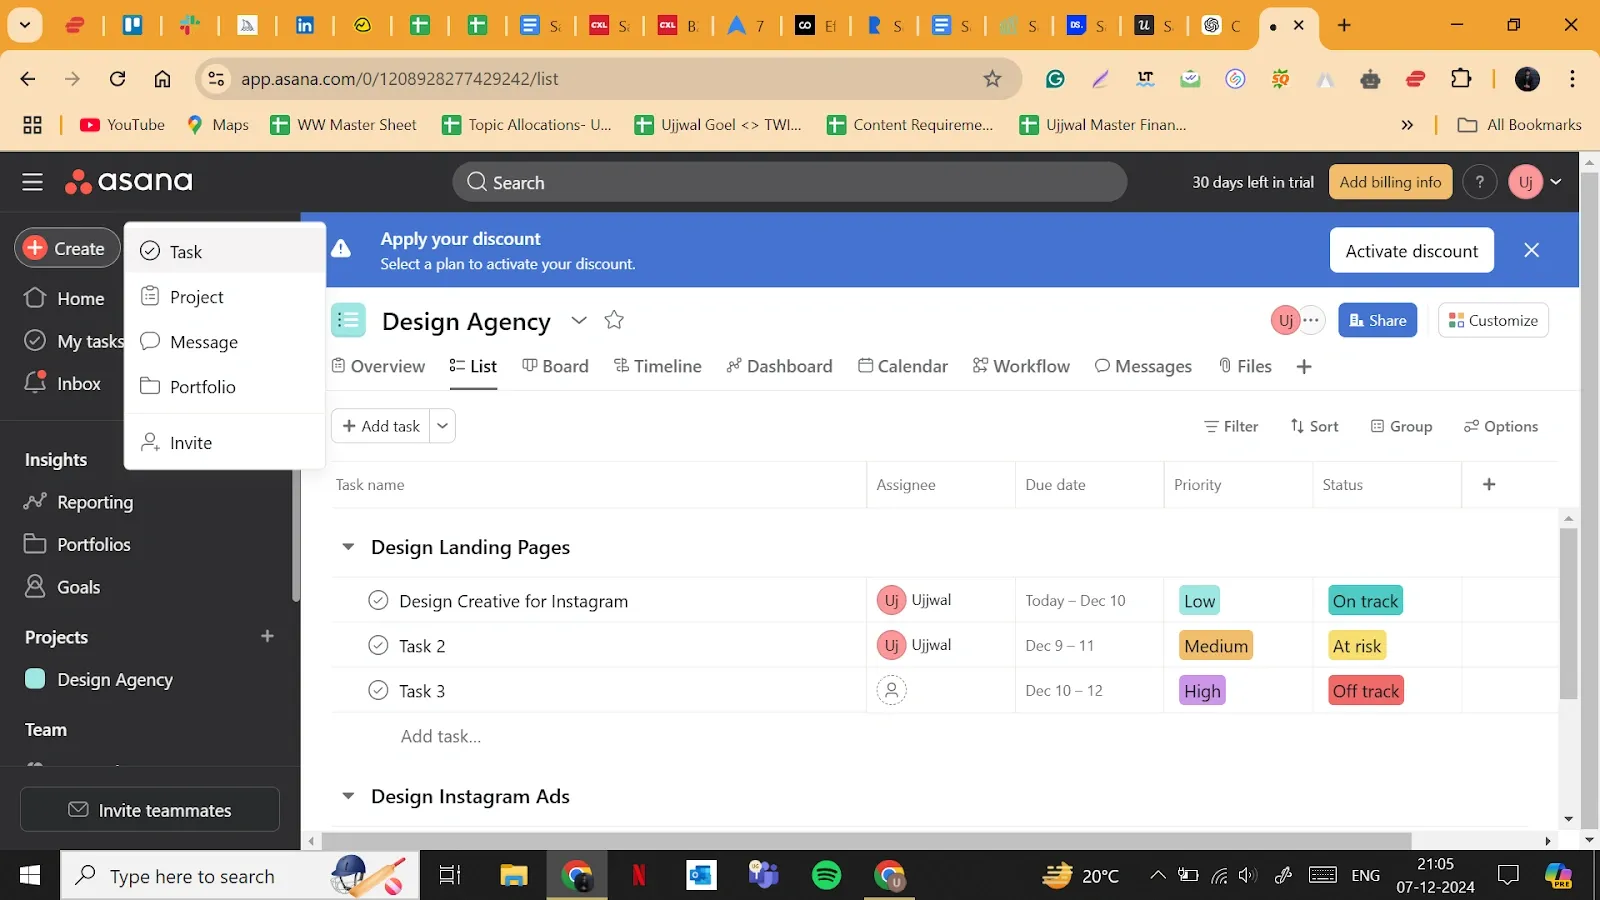1600x900 pixels.
Task: Mark Design Creative for Instagram complete
Action: point(378,601)
